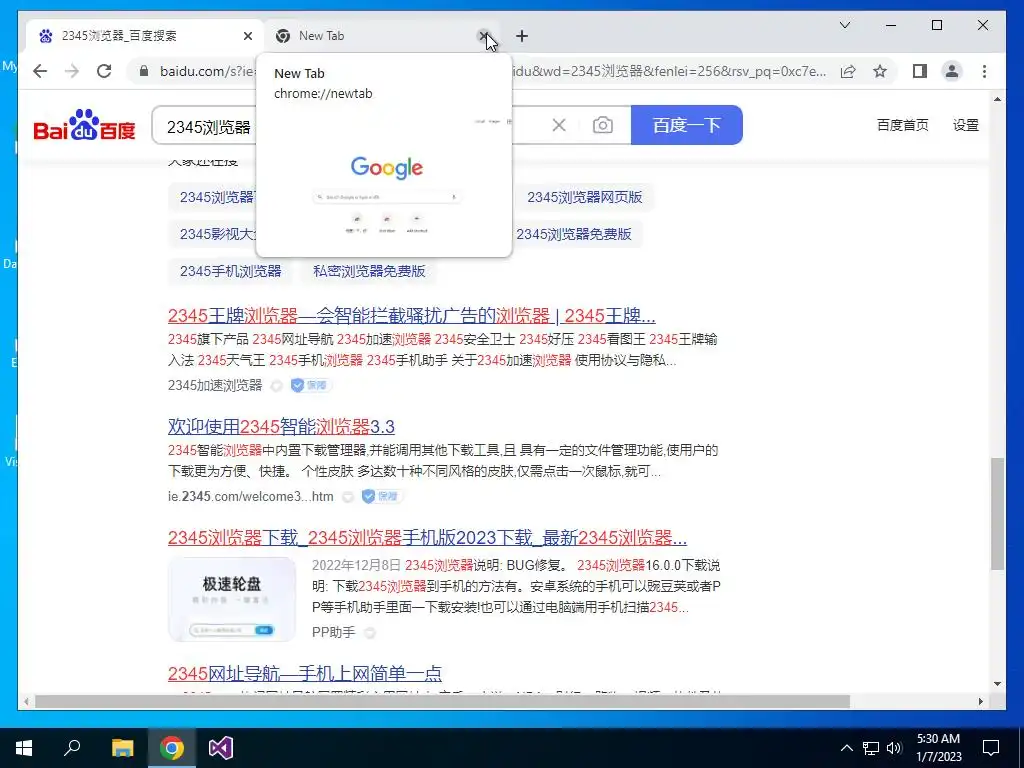Click the 百度一下 search button

(x=686, y=125)
